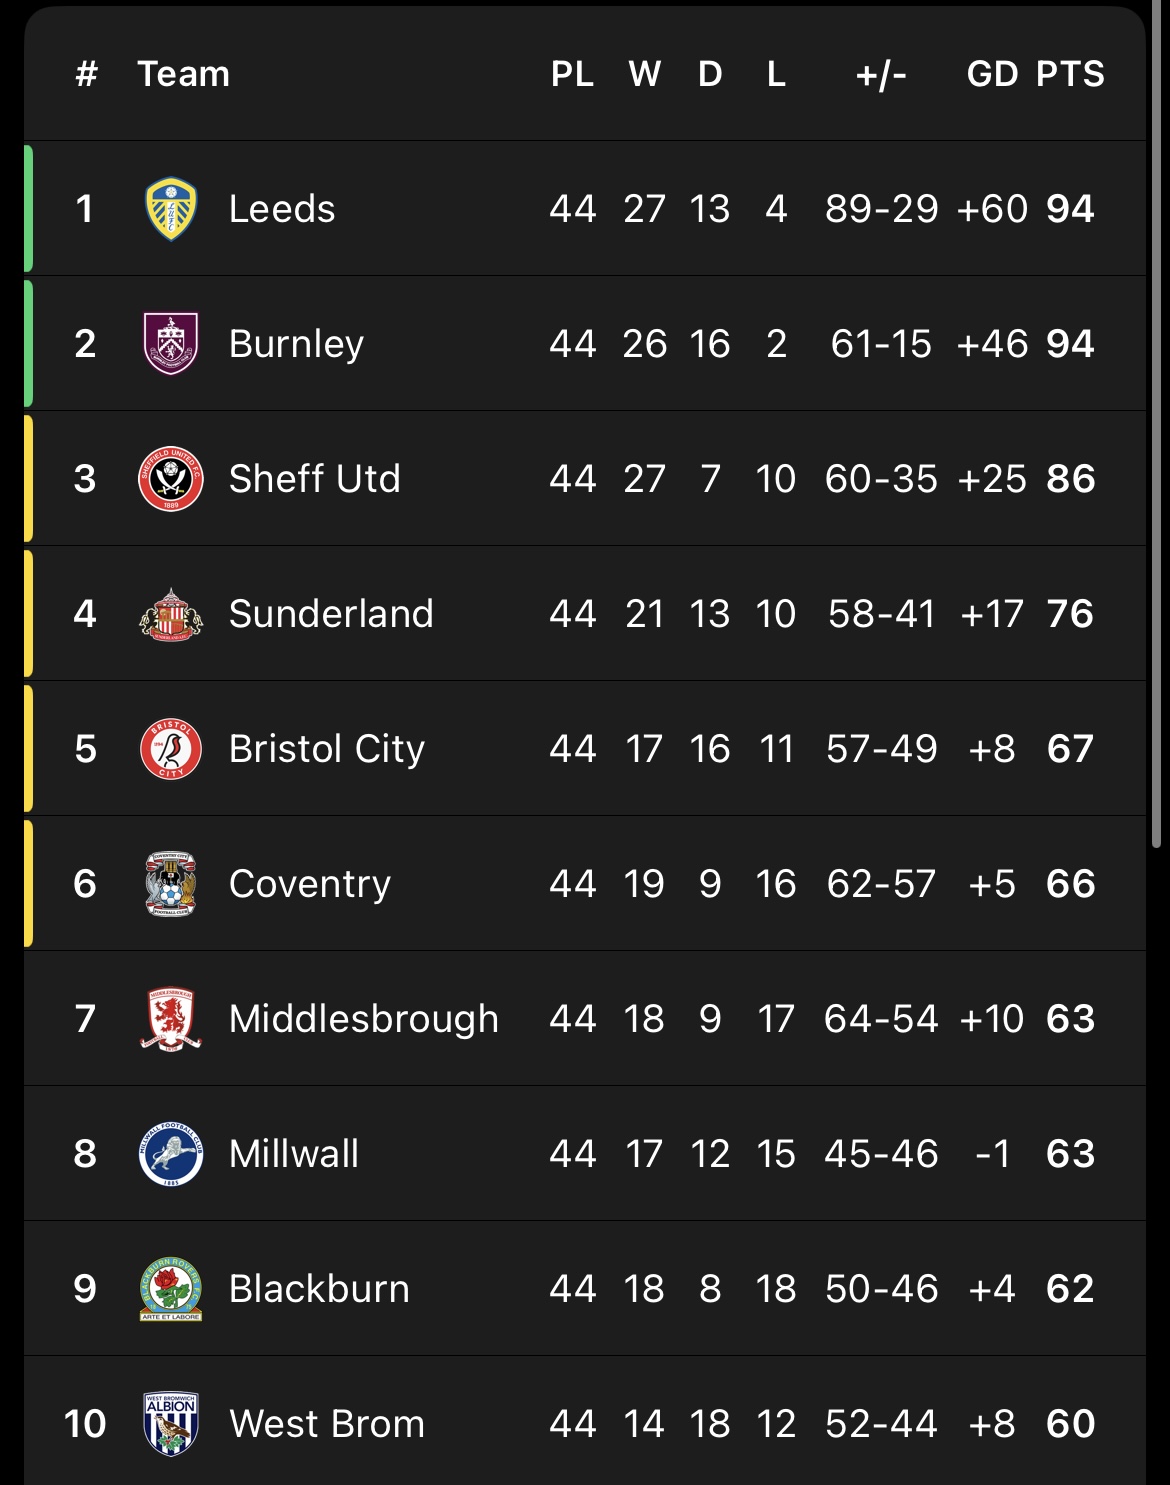The height and width of the screenshot is (1485, 1170).
Task: Open the Middlesbrough team name
Action: [x=363, y=1019]
